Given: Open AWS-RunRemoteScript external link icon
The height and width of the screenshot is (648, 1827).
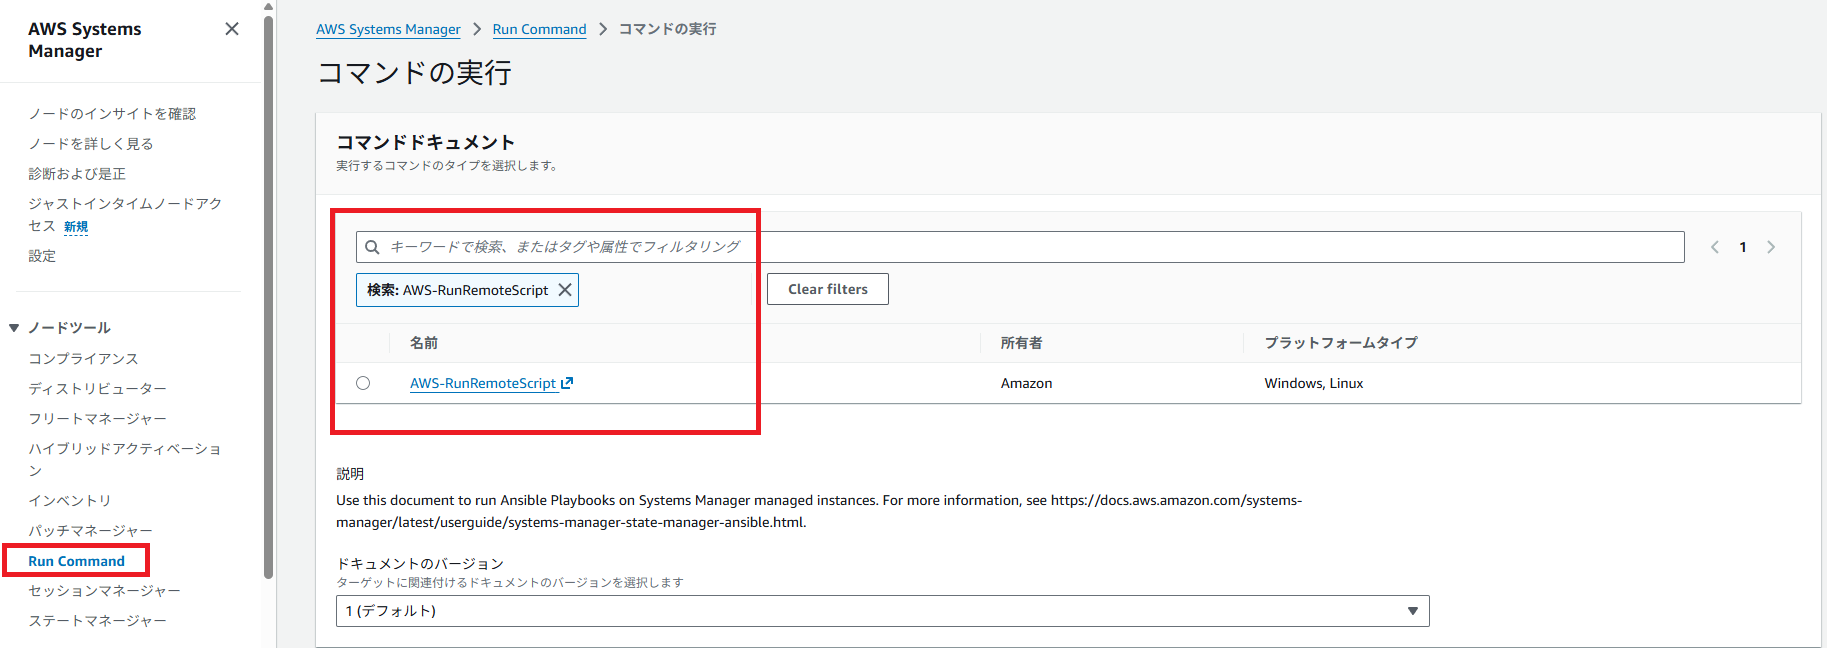Looking at the screenshot, I should 568,383.
